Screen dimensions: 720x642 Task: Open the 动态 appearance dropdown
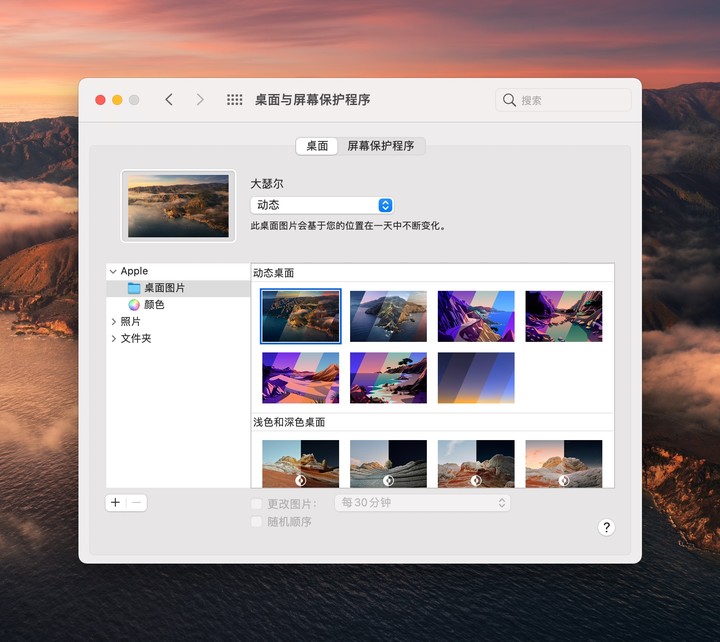322,205
